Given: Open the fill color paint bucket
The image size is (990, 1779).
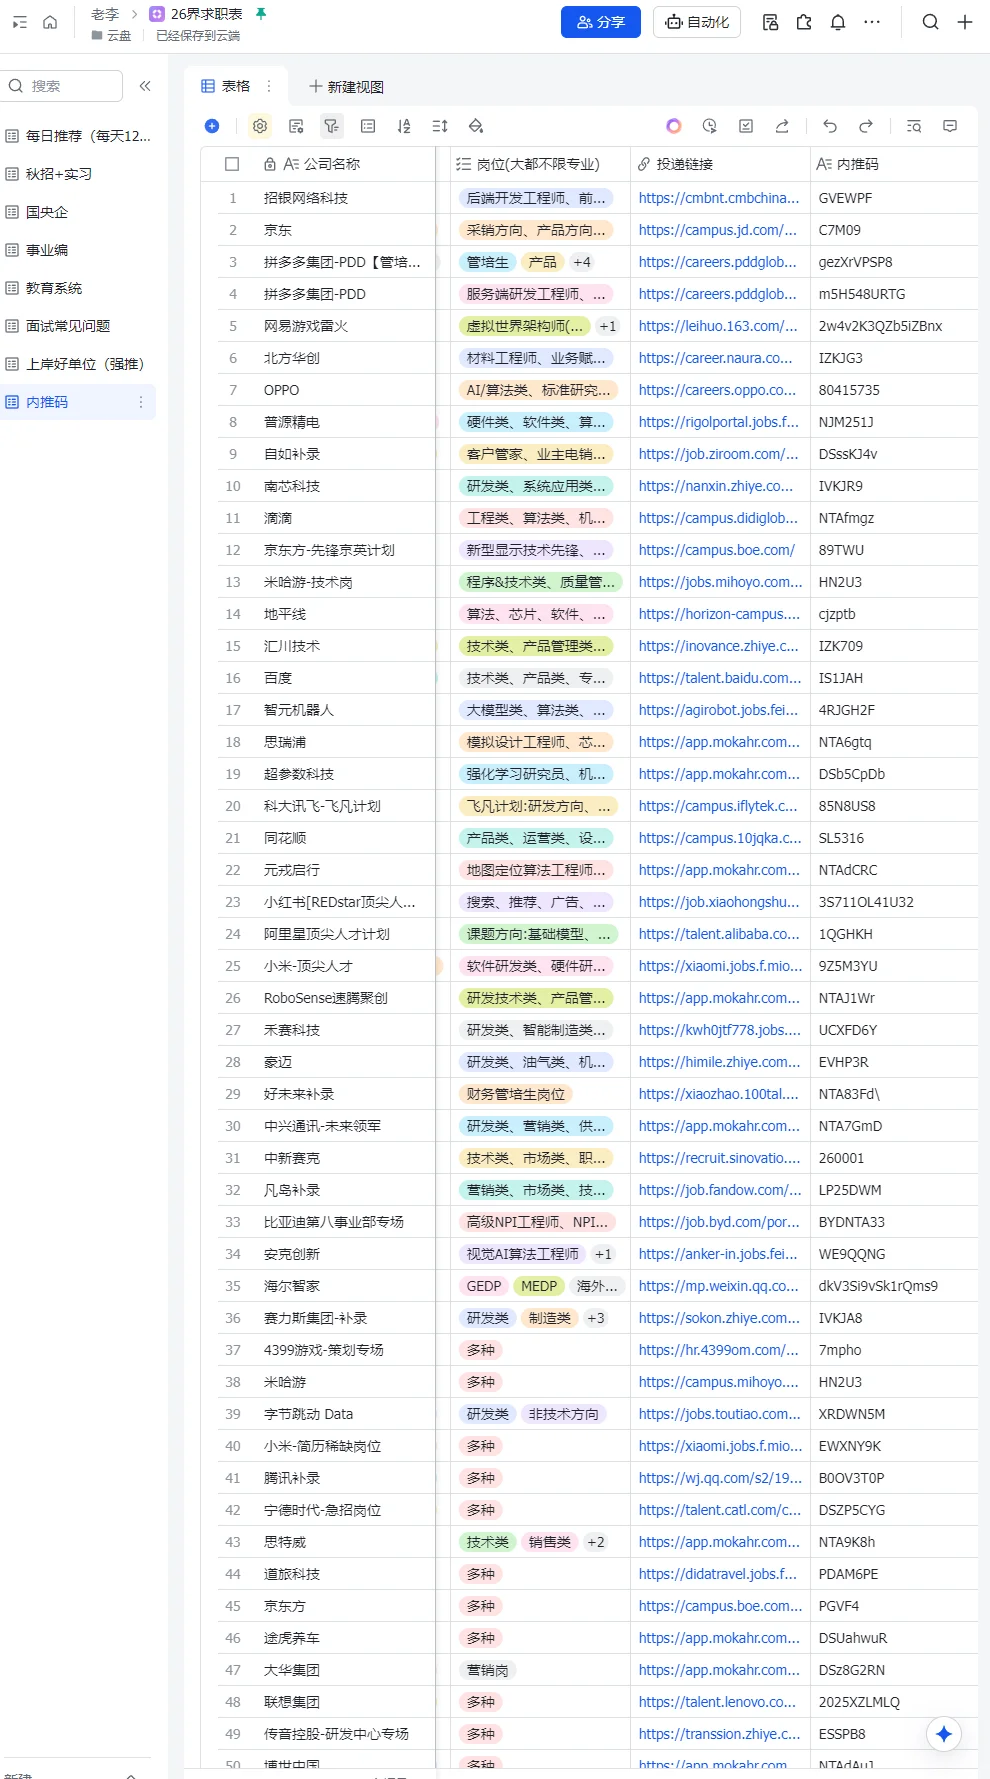Looking at the screenshot, I should tap(476, 126).
